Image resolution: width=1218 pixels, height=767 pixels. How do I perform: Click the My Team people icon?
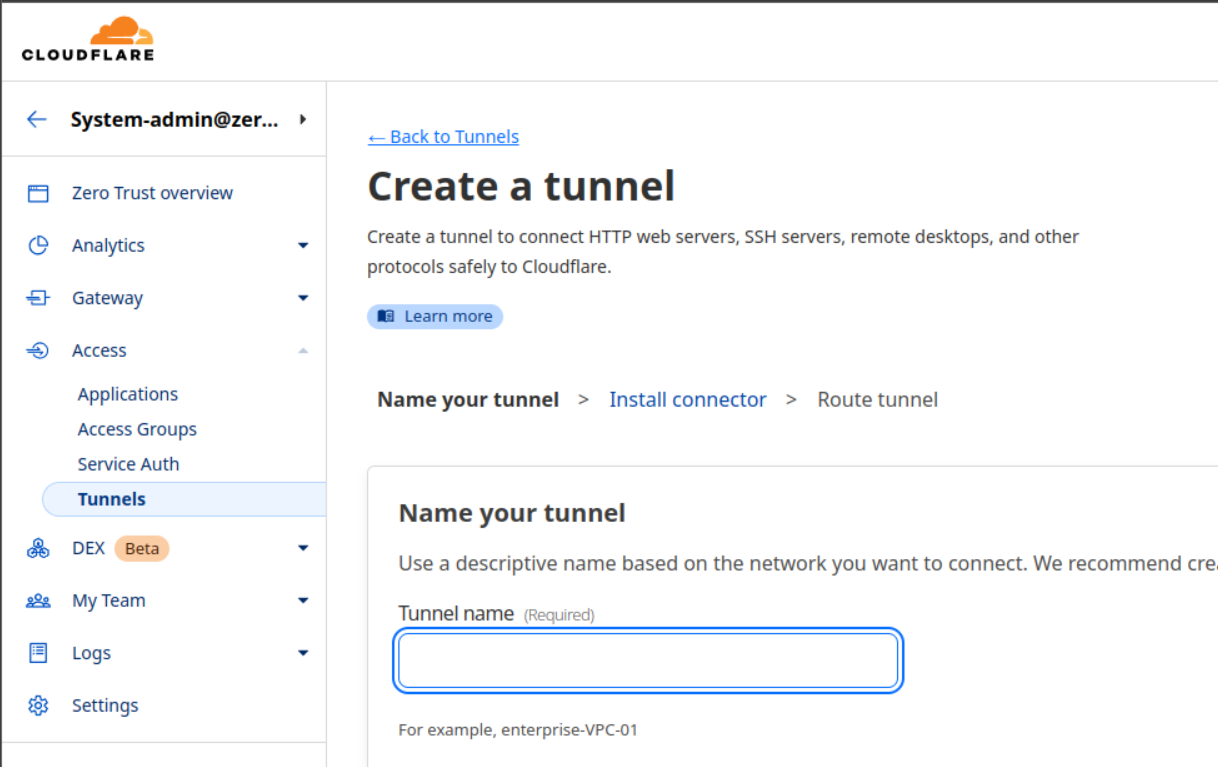tap(38, 601)
